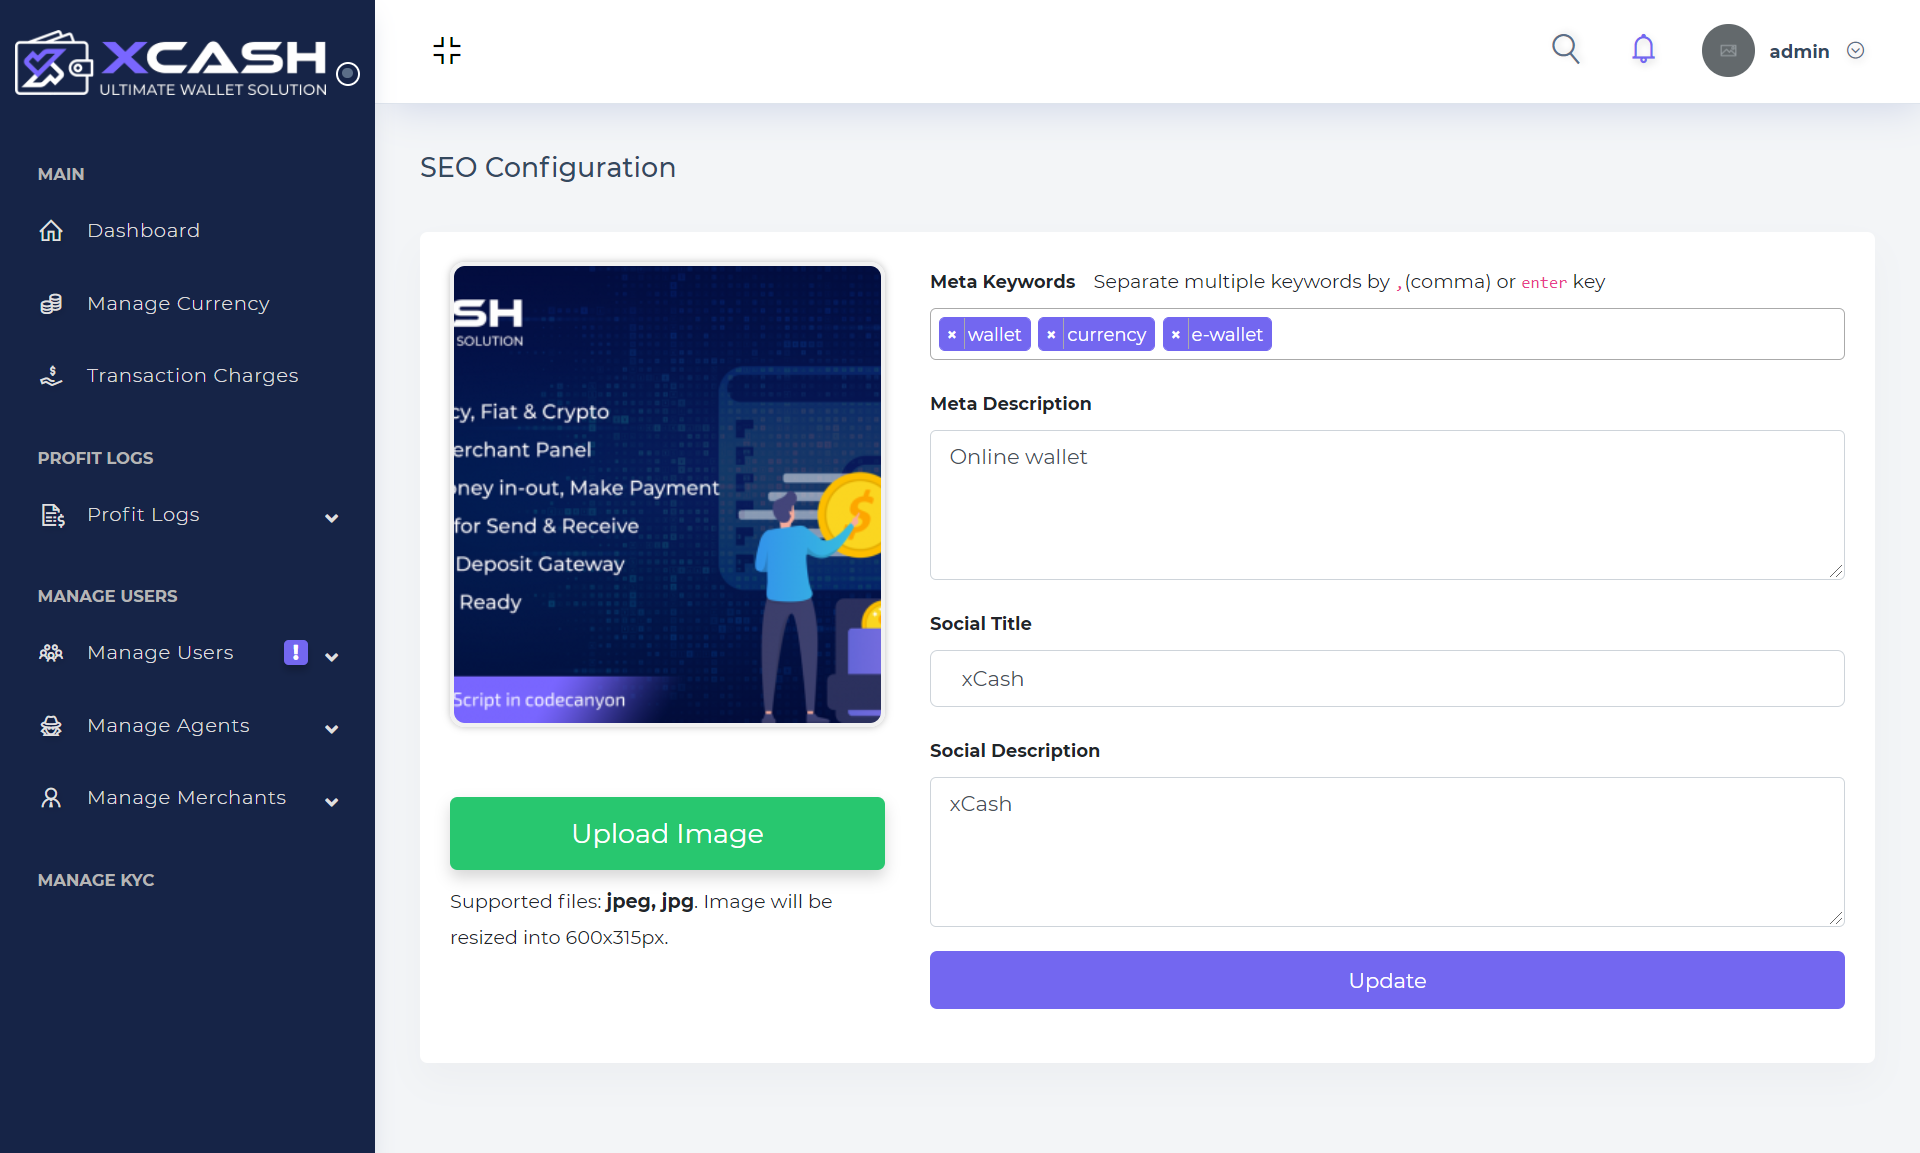Click the Update button
This screenshot has height=1153, width=1920.
click(x=1388, y=982)
